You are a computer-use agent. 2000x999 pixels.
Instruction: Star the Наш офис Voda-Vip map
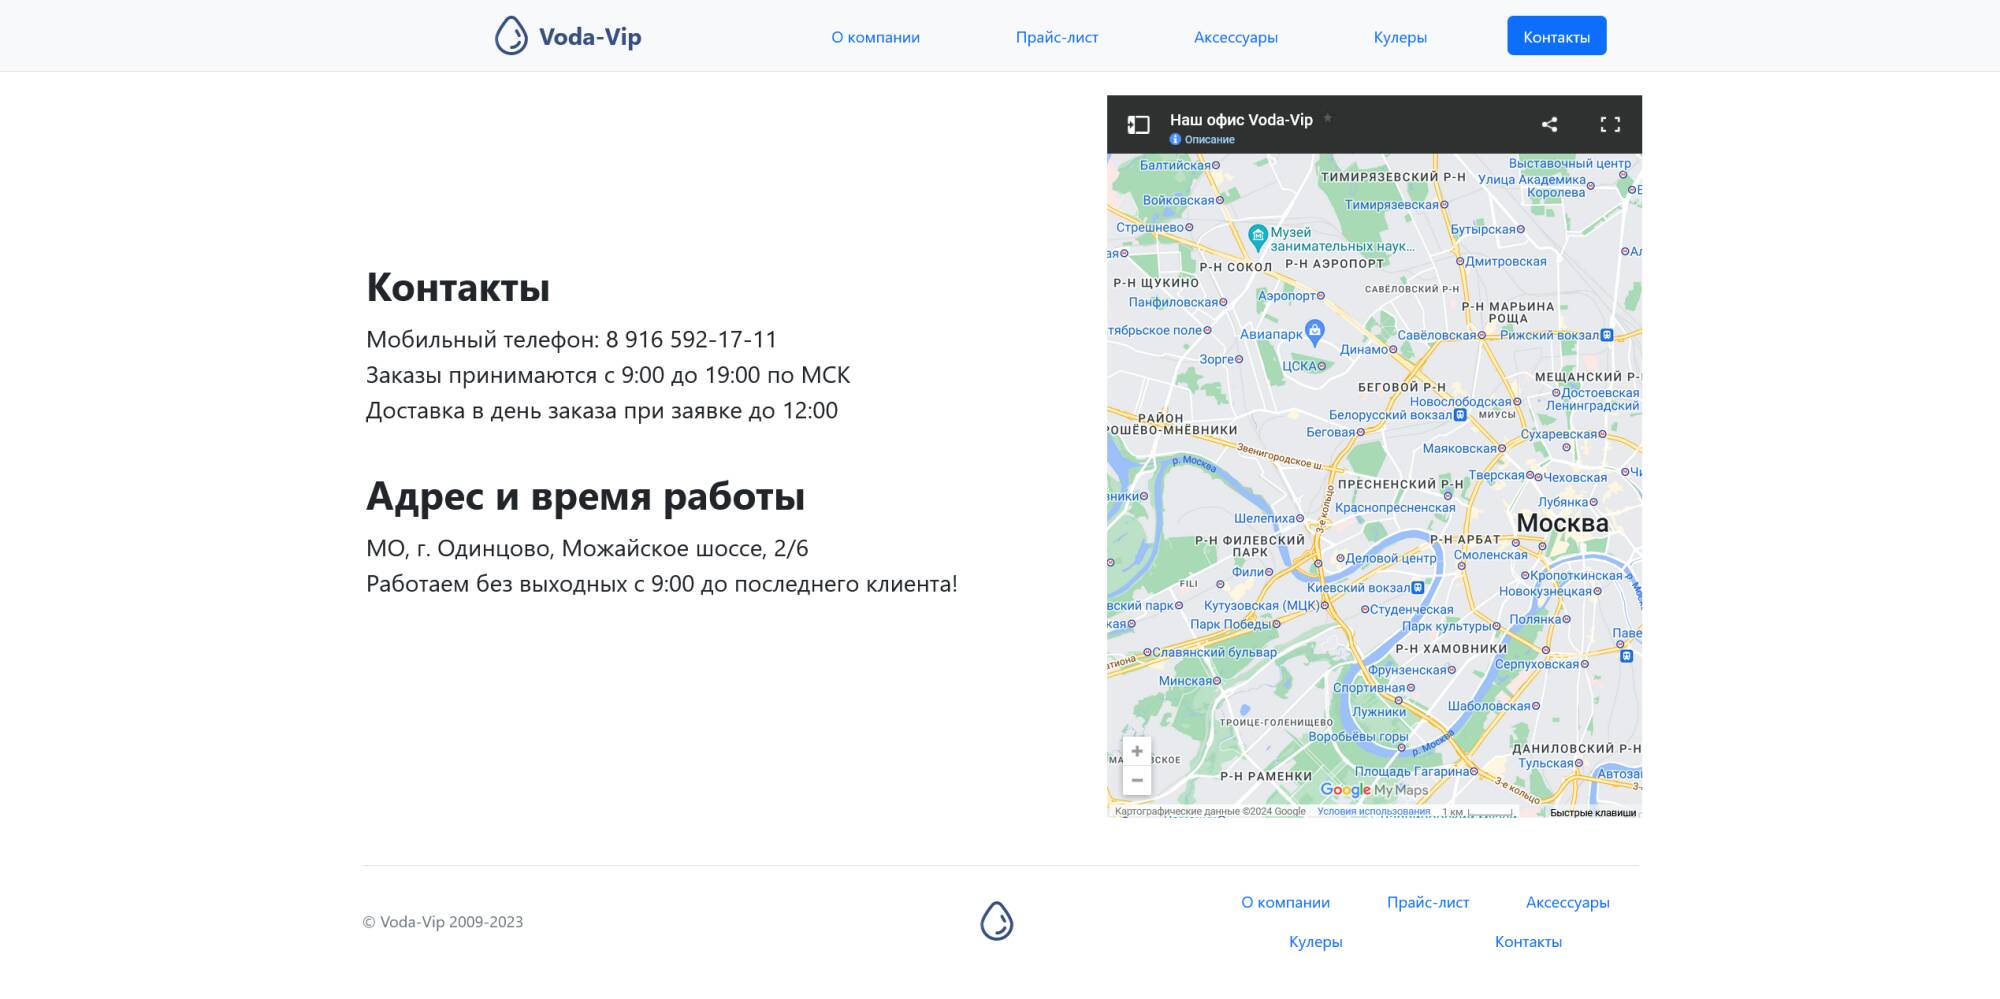(x=1328, y=118)
